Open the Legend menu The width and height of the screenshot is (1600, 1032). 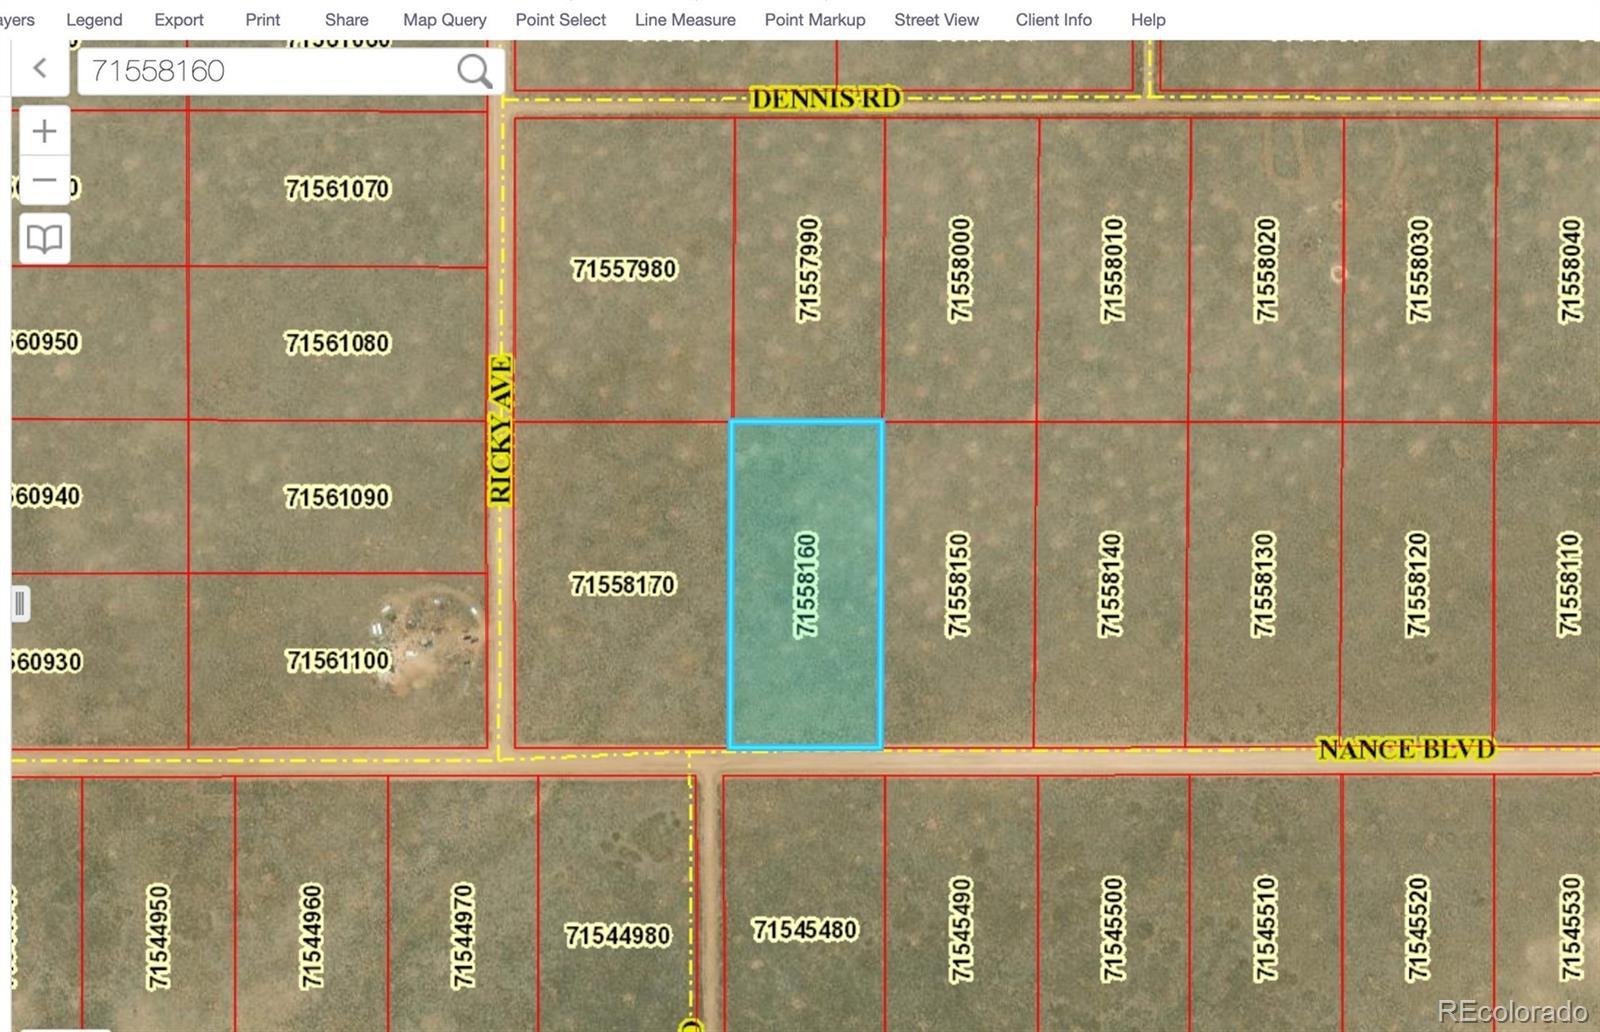pyautogui.click(x=94, y=19)
